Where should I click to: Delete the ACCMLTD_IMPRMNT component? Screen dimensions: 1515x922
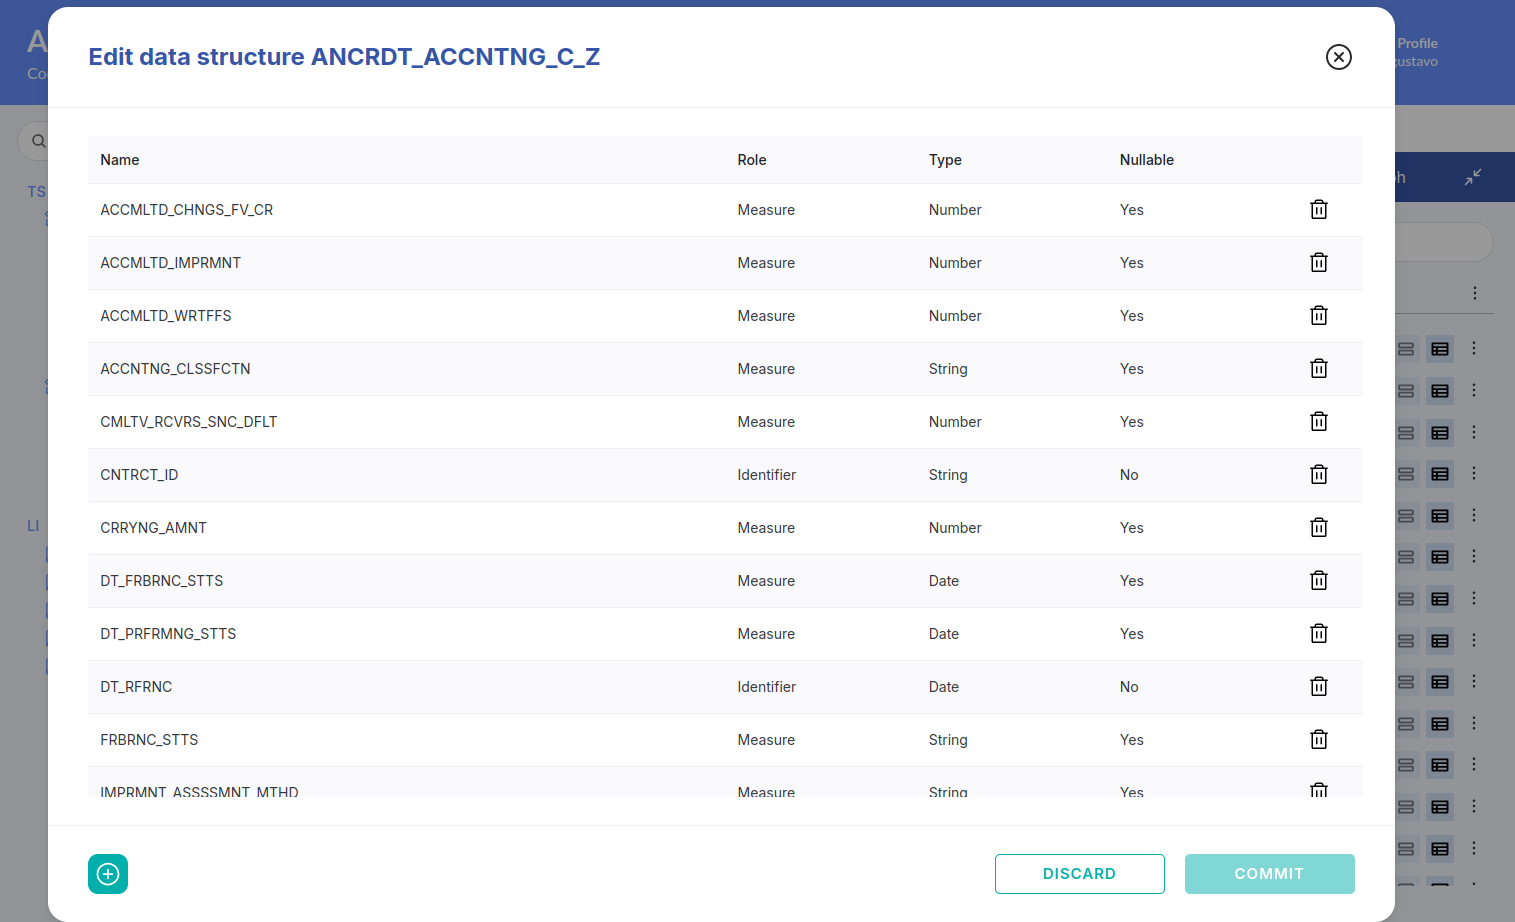coord(1318,263)
